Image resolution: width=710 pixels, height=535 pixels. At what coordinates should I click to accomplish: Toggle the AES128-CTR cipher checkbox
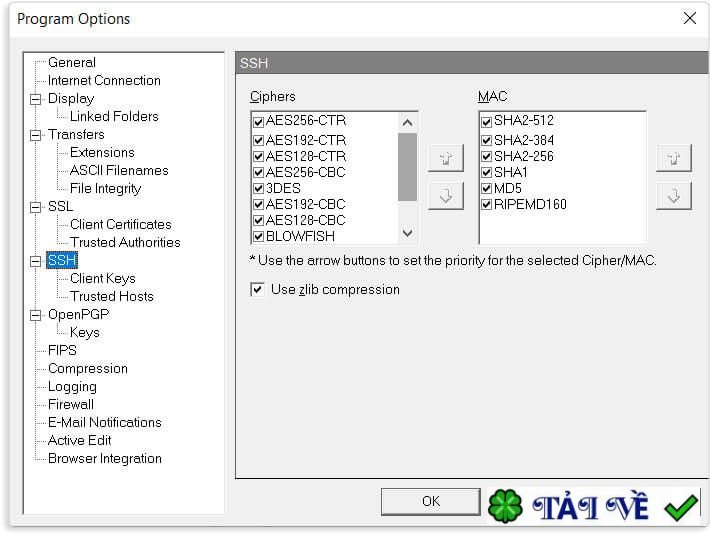[x=259, y=157]
